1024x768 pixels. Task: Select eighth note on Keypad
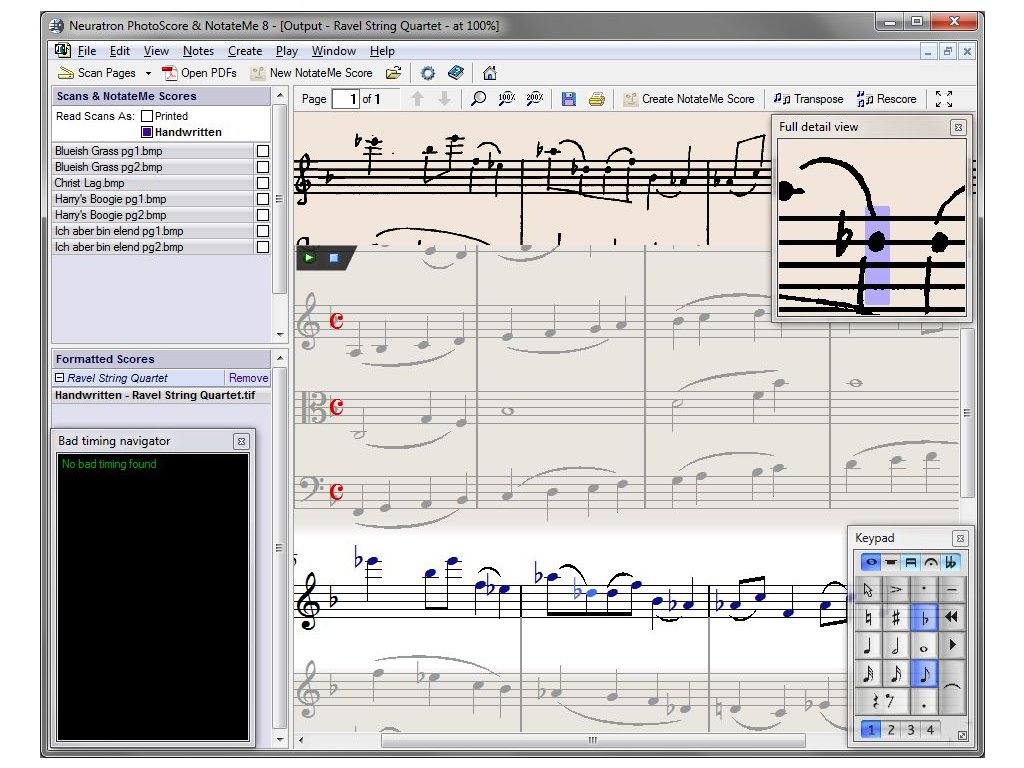924,674
